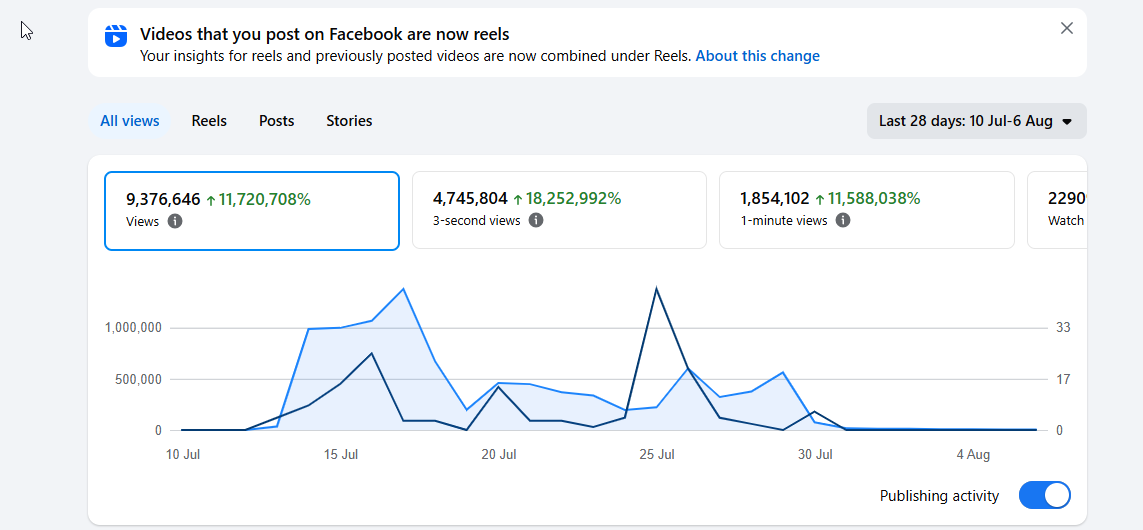
Task: Open the 3-second views info icon
Action: click(536, 220)
